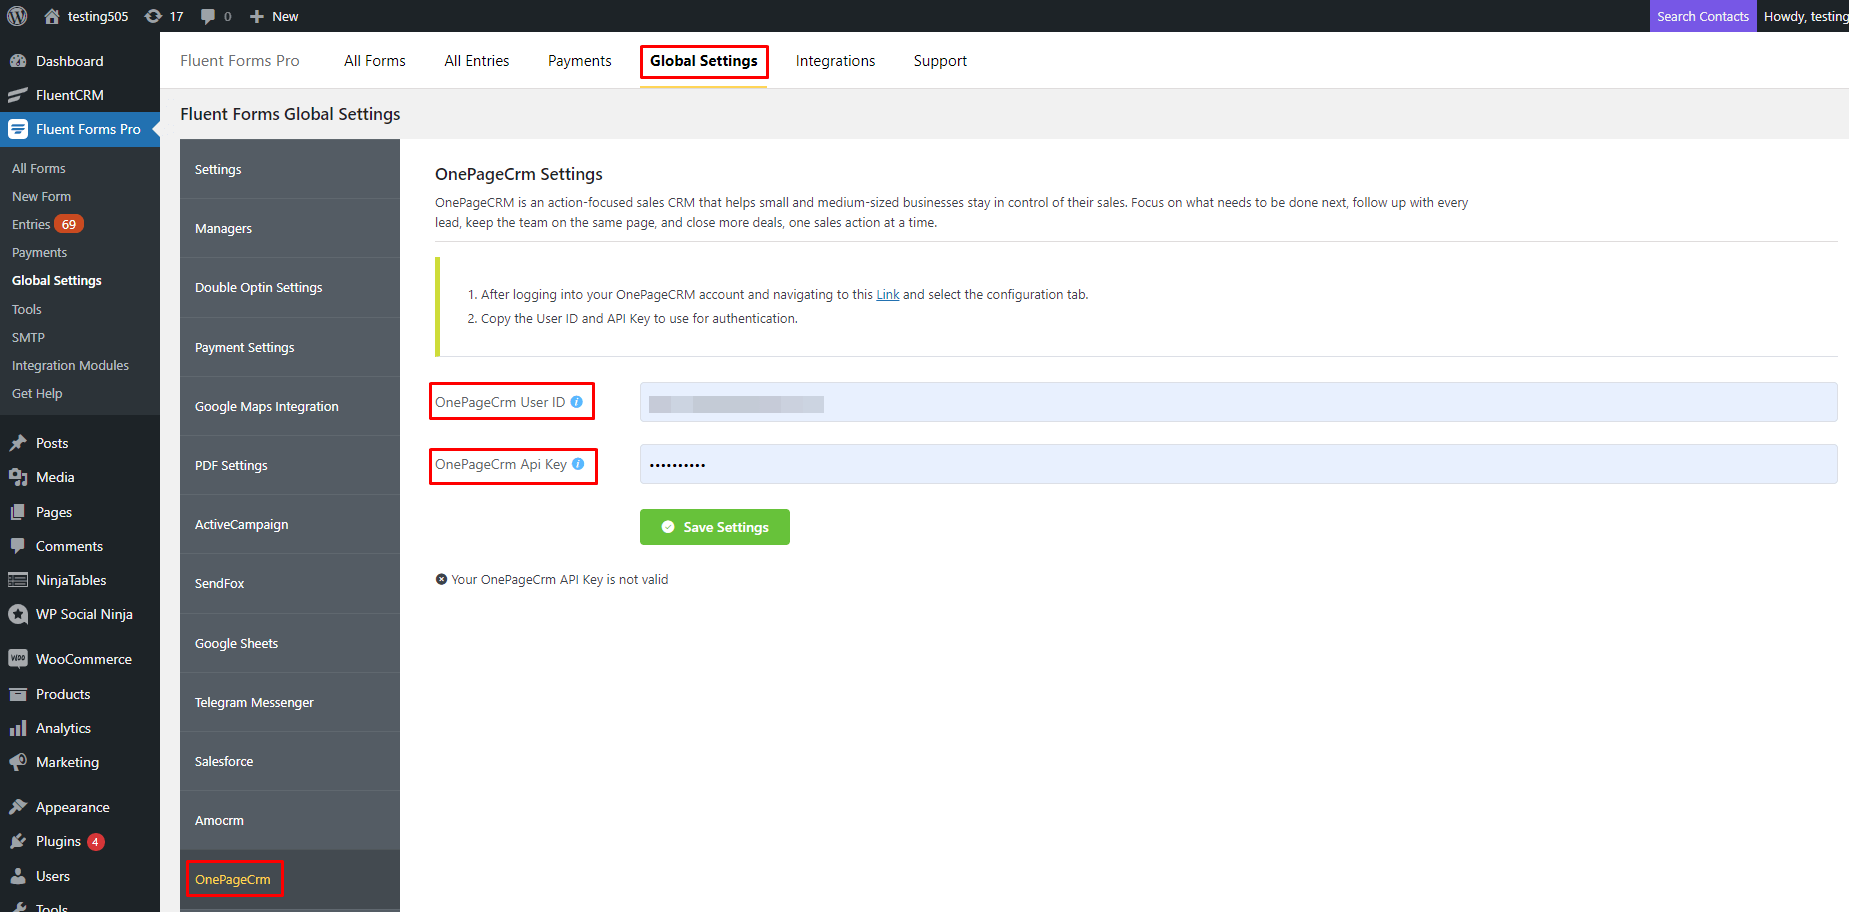
Task: Click inside the OnePageCrm Api Key field
Action: click(x=1000, y=464)
